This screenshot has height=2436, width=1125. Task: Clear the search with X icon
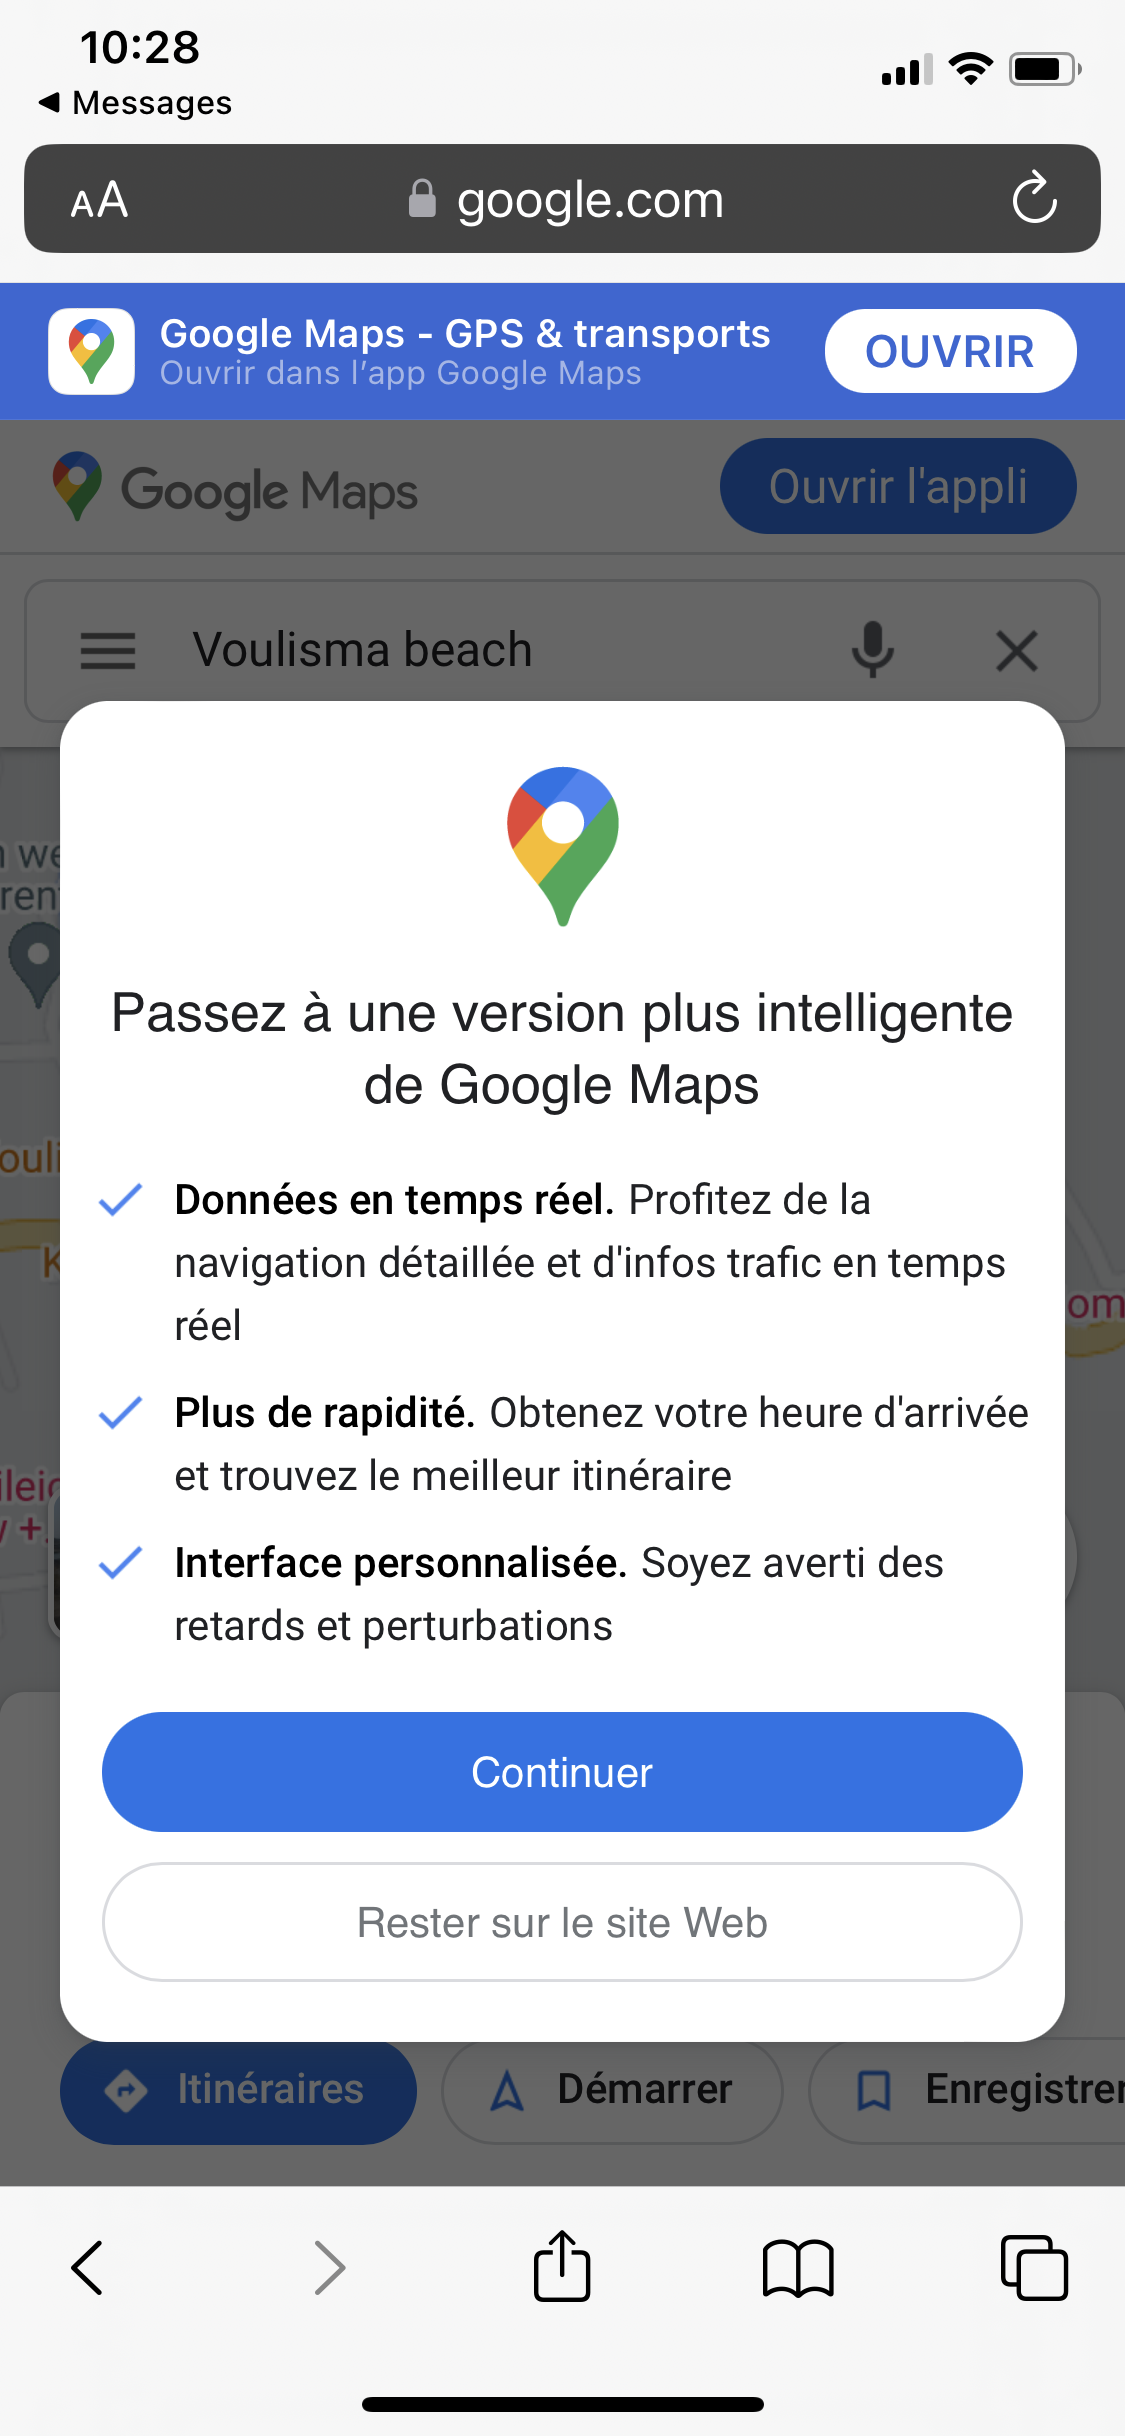pos(1017,651)
